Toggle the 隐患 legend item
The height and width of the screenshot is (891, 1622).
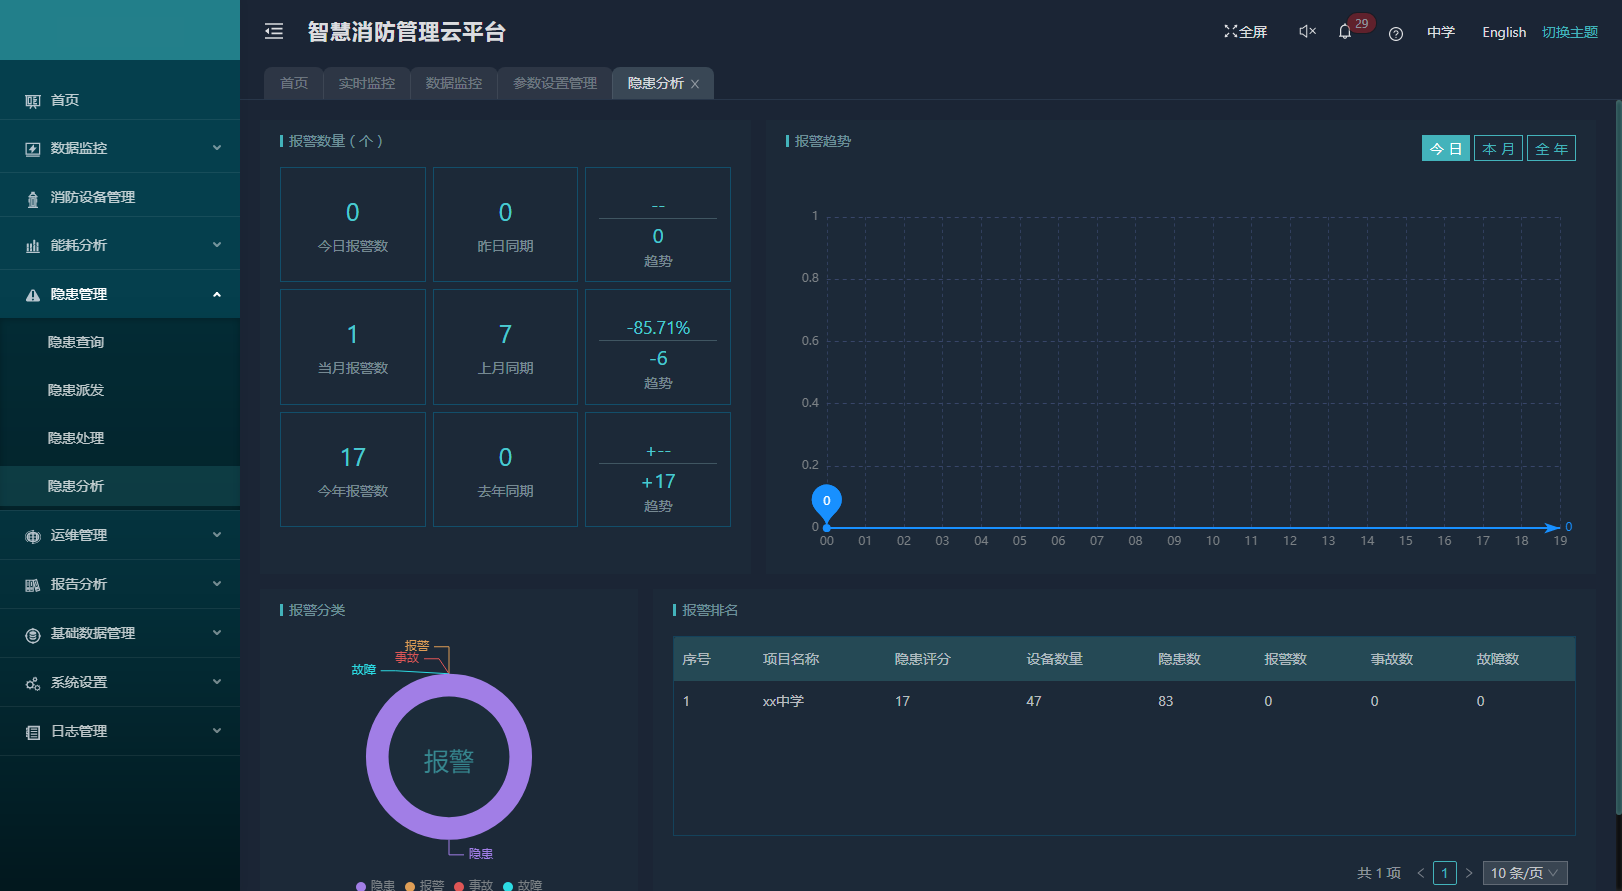point(376,885)
